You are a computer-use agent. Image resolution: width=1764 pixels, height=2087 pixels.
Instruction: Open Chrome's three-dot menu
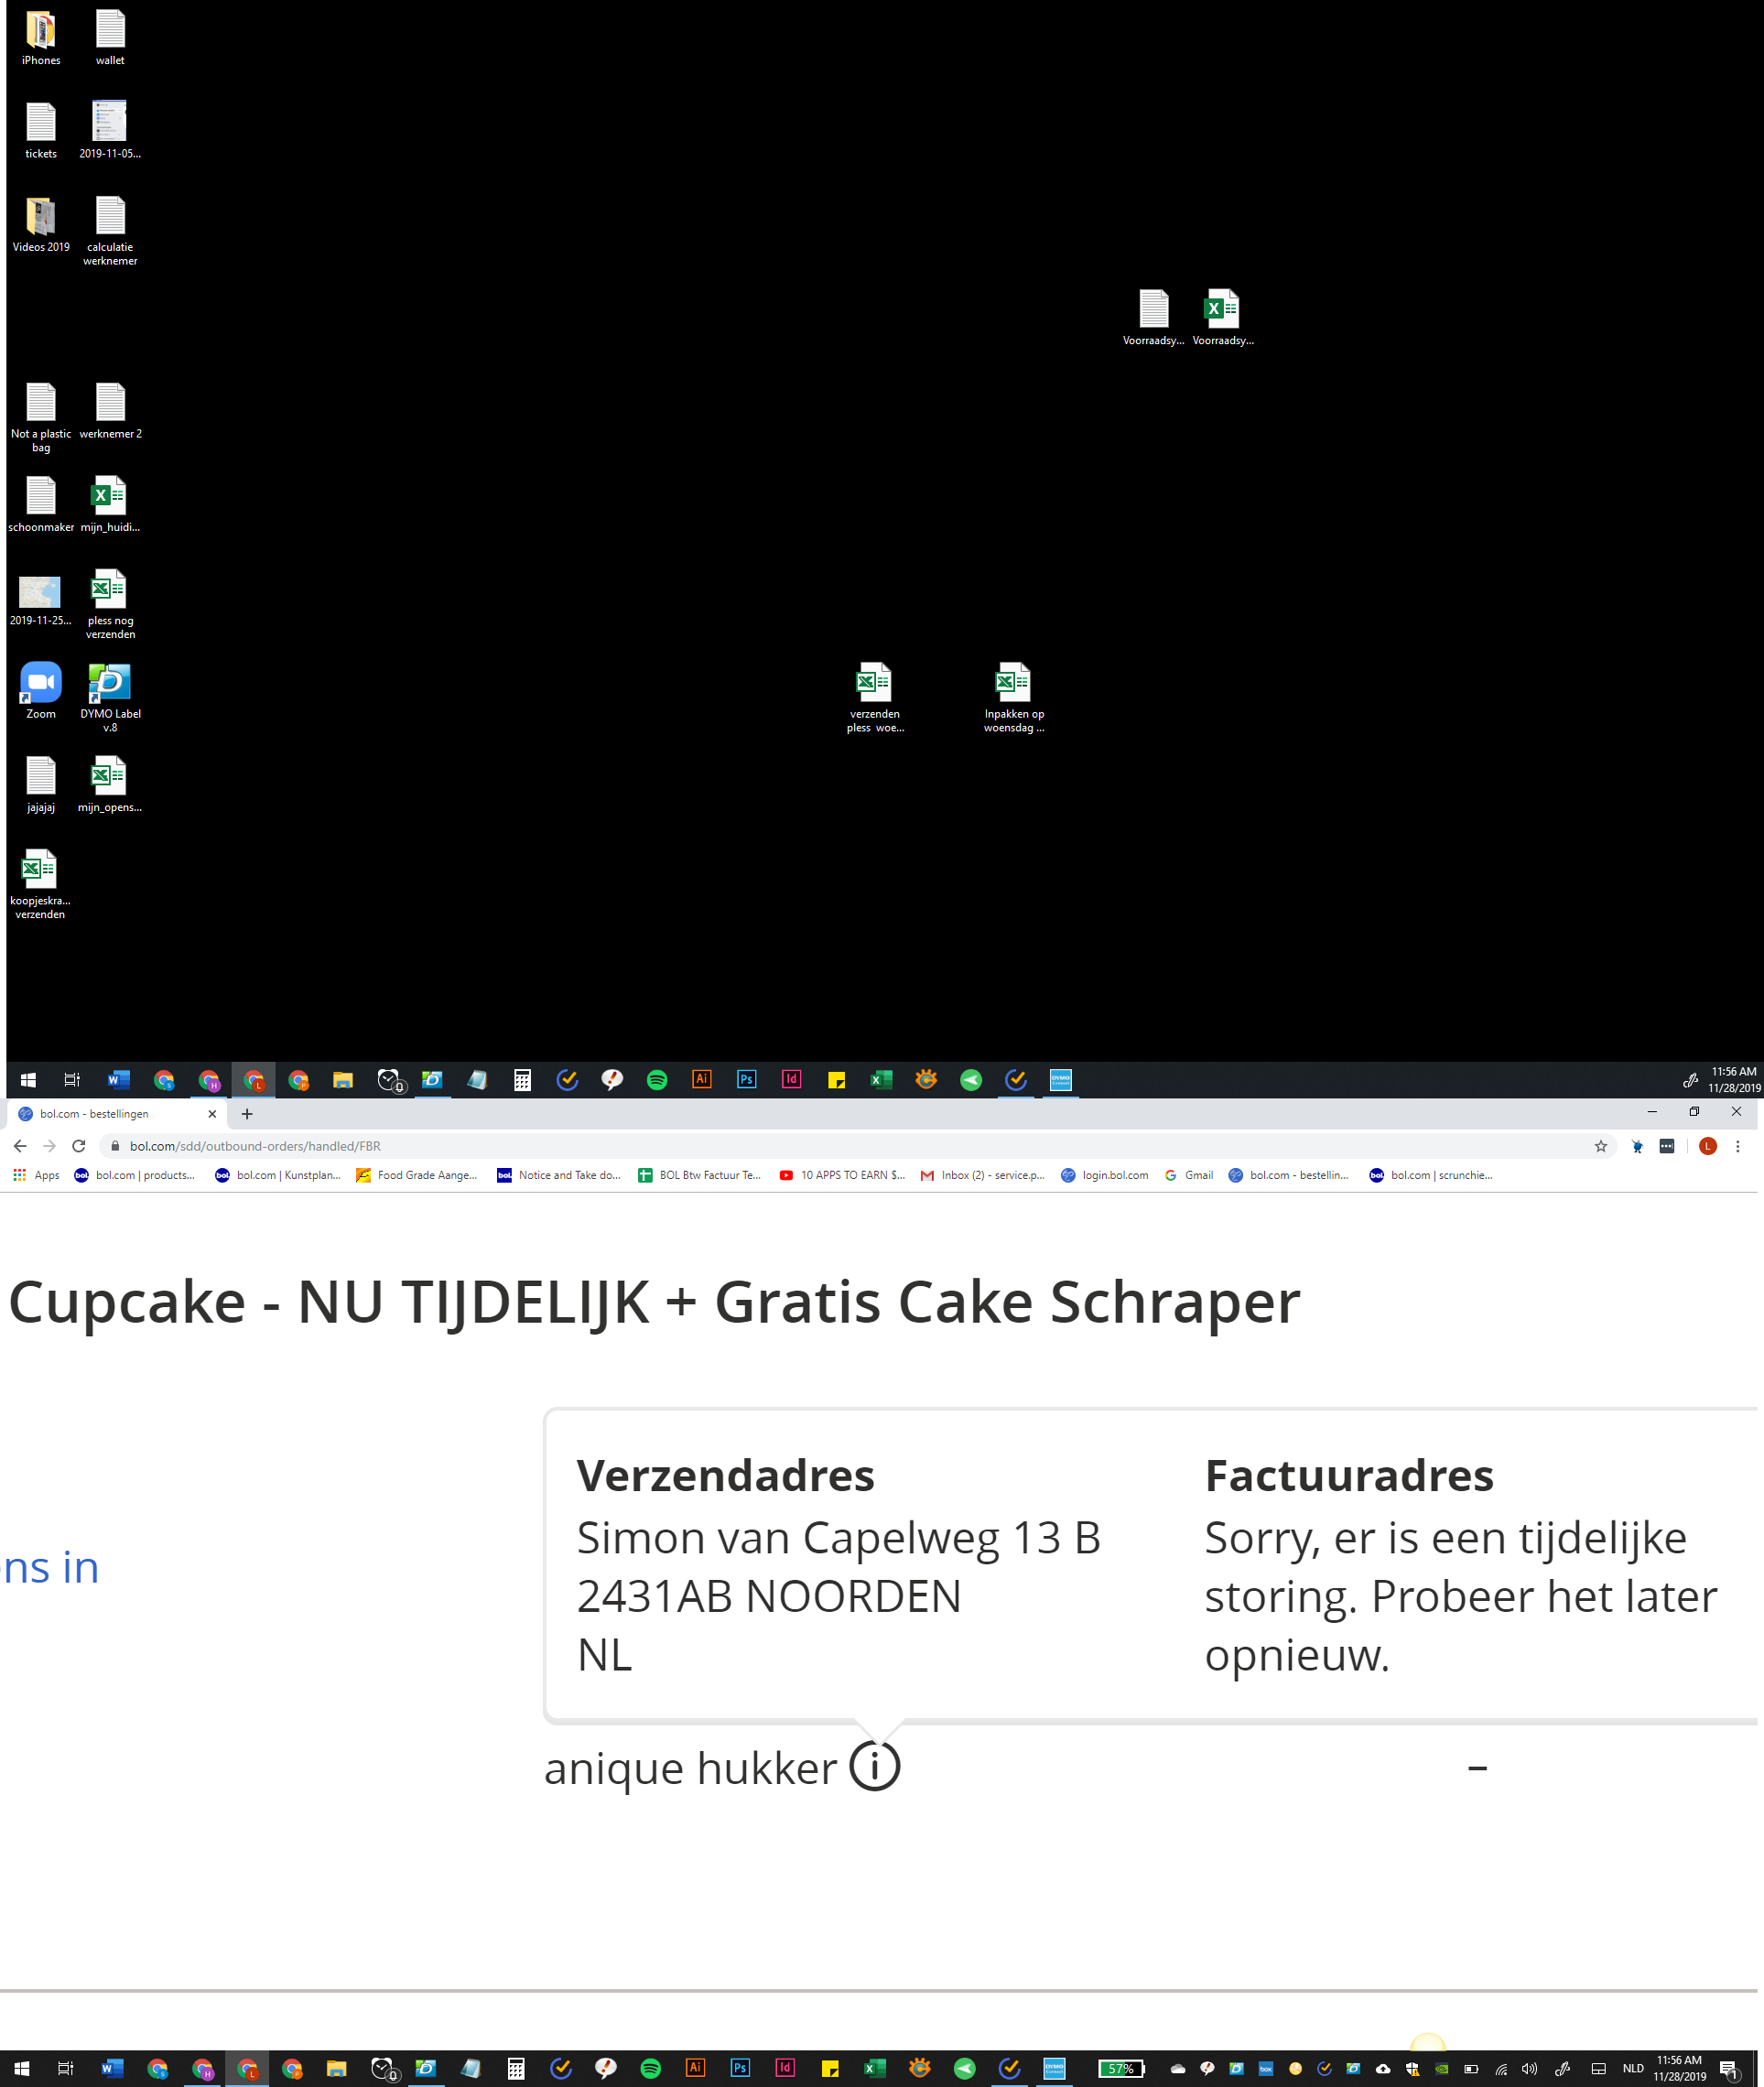pyautogui.click(x=1738, y=1146)
